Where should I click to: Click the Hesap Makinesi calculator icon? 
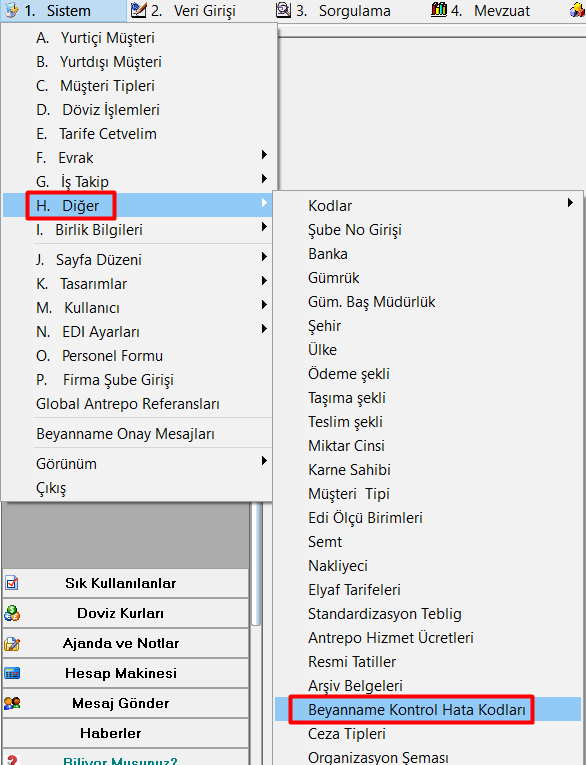tap(12, 673)
